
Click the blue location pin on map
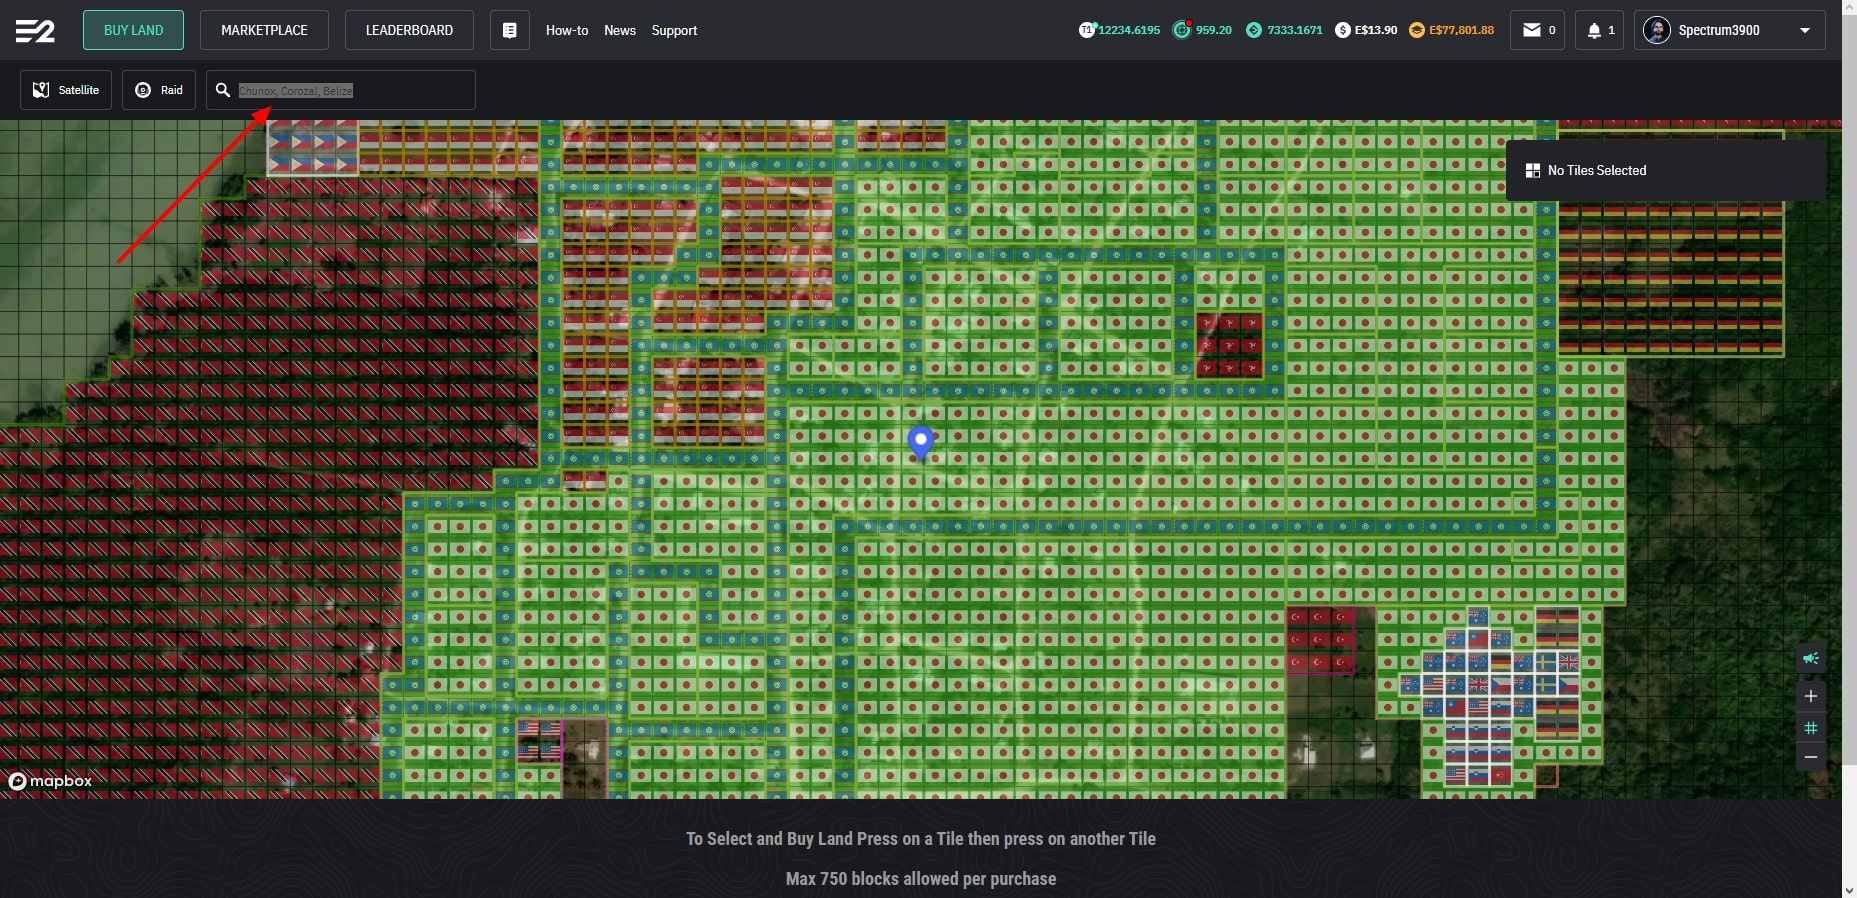pyautogui.click(x=920, y=441)
